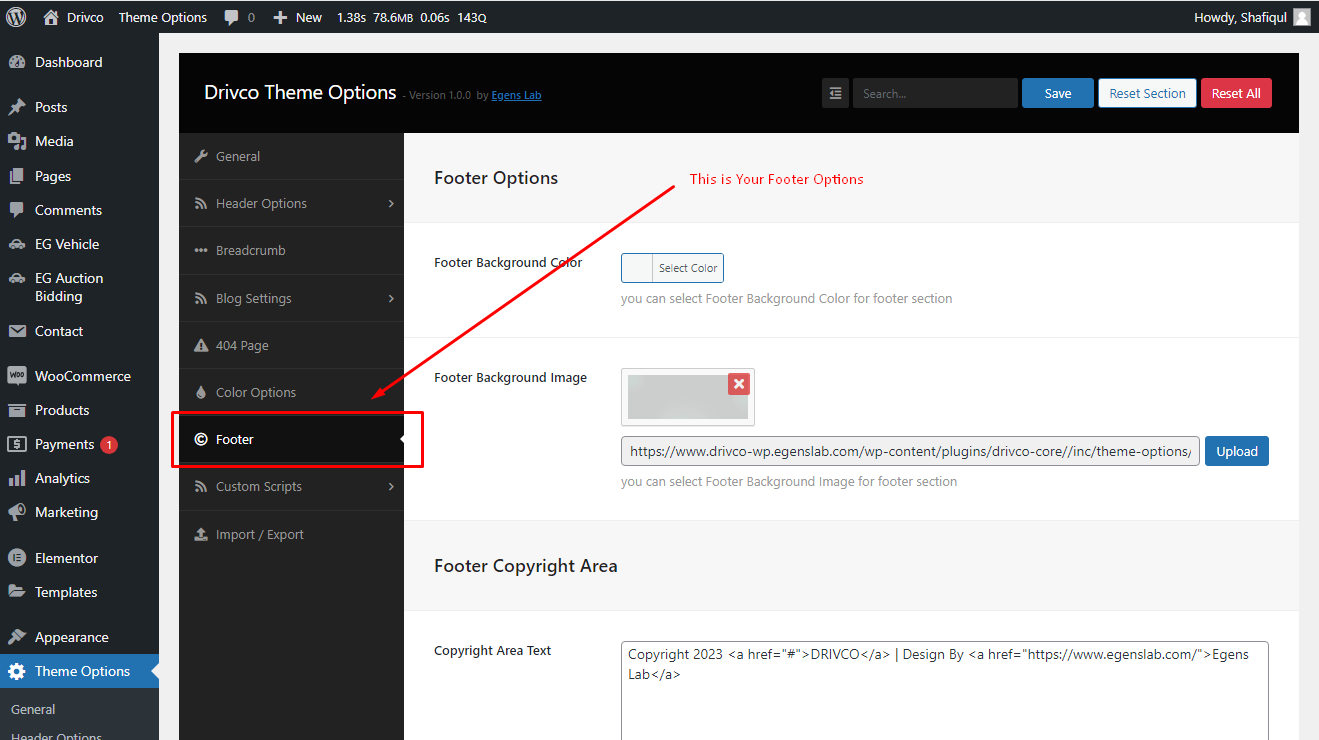
Task: Click the Elementor logo icon
Action: [16, 558]
